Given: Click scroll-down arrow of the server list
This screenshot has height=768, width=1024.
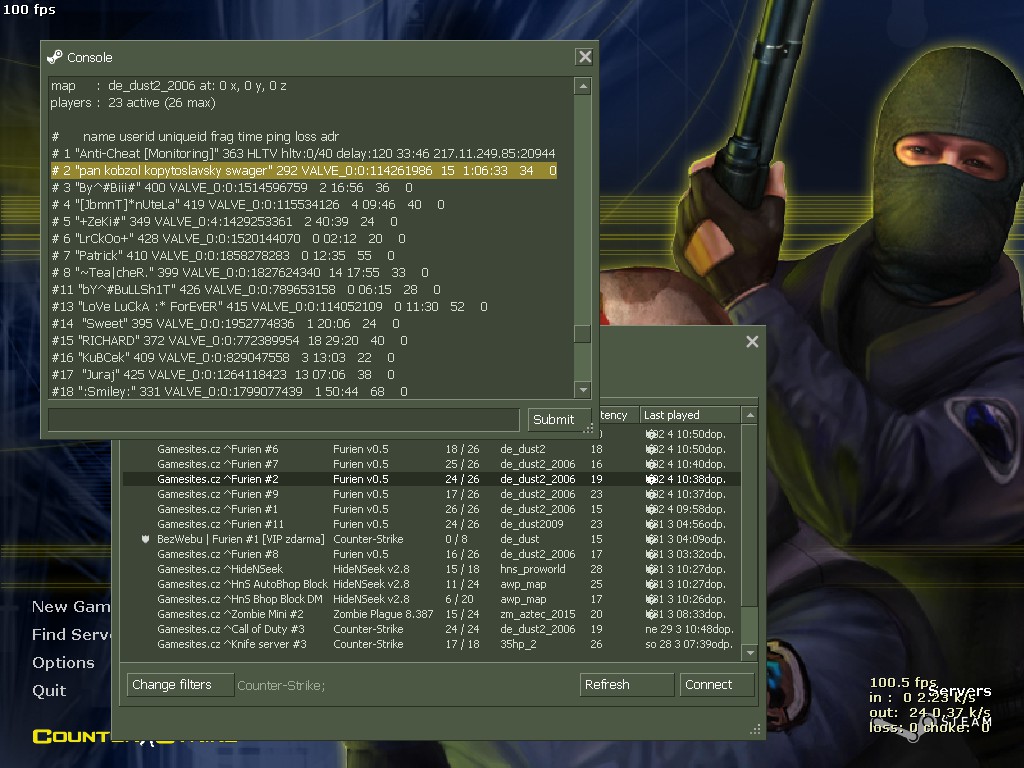Looking at the screenshot, I should coord(750,652).
